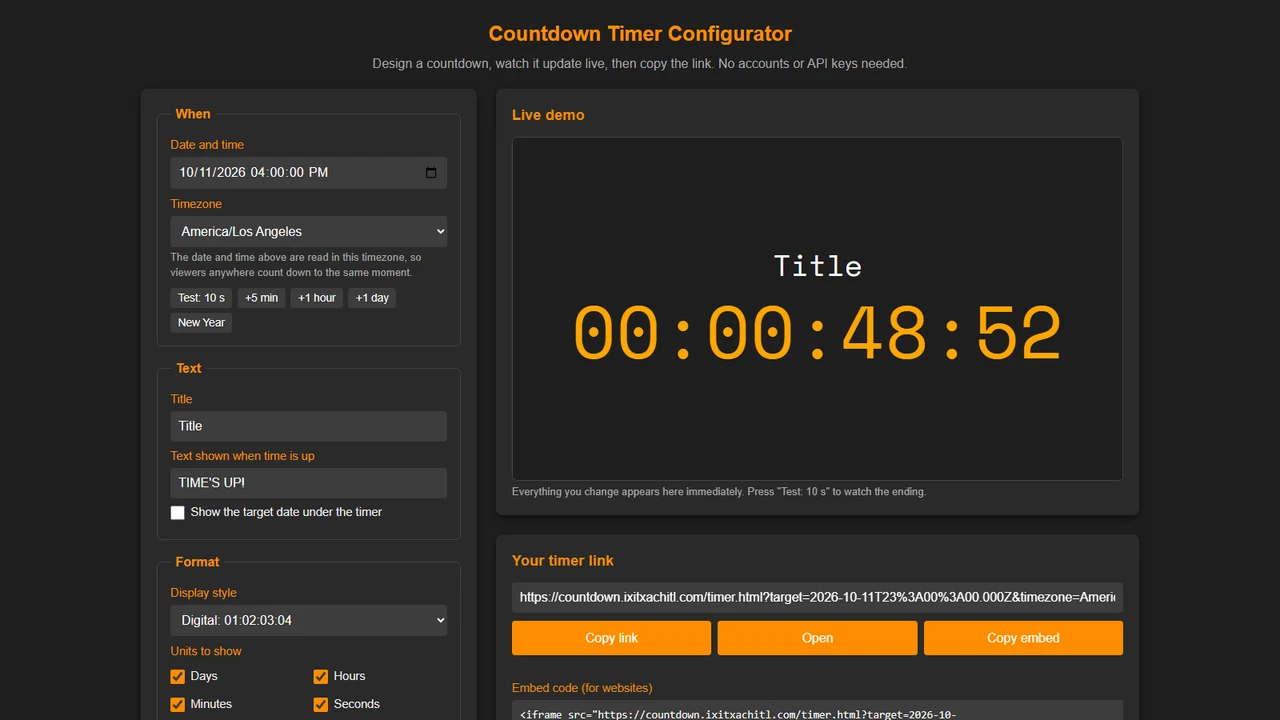Add five minutes with '+5 min' button
The width and height of the screenshot is (1280, 720).
coord(261,298)
